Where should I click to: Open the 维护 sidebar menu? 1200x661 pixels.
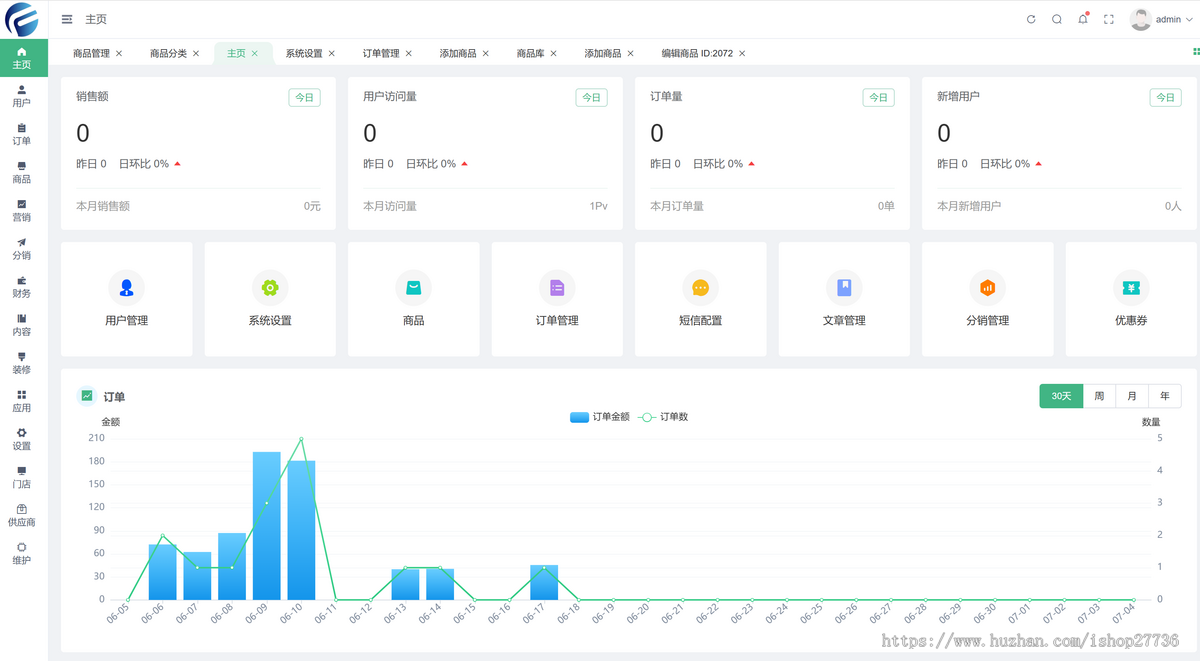22,553
